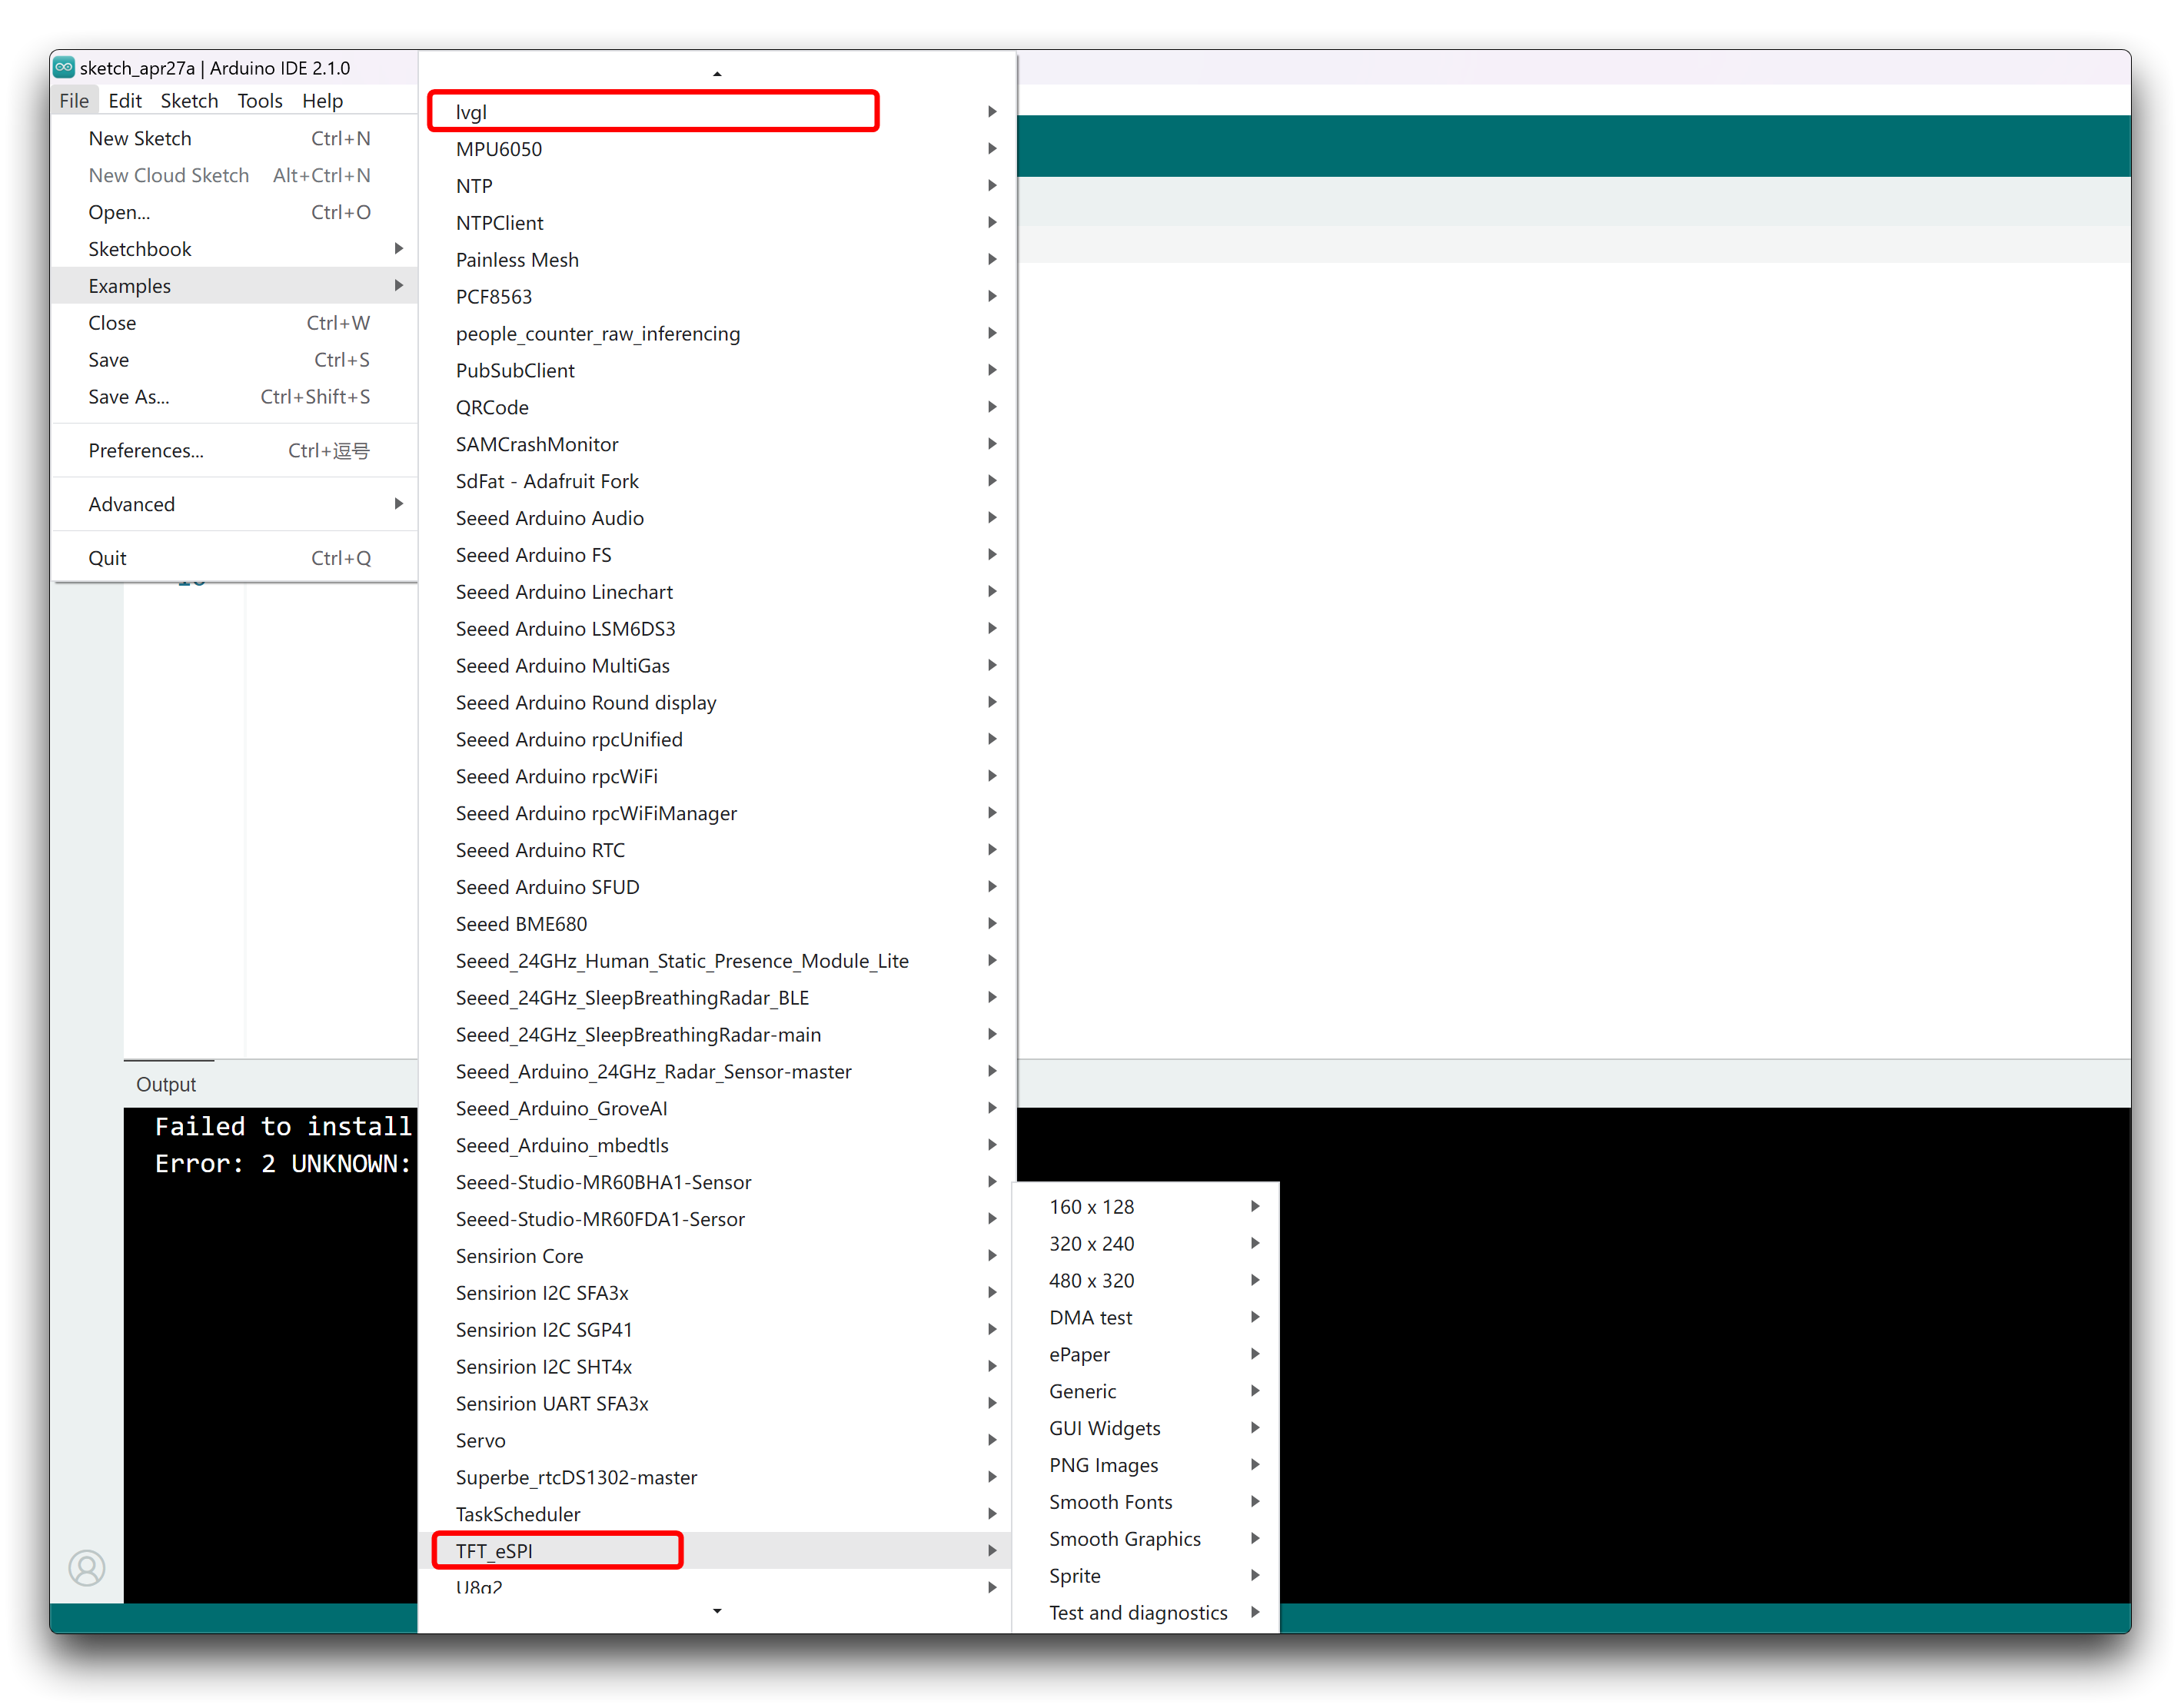Select Sensirion I2C SGP41 examples
Viewport: 2181px width, 1708px height.
(x=716, y=1330)
